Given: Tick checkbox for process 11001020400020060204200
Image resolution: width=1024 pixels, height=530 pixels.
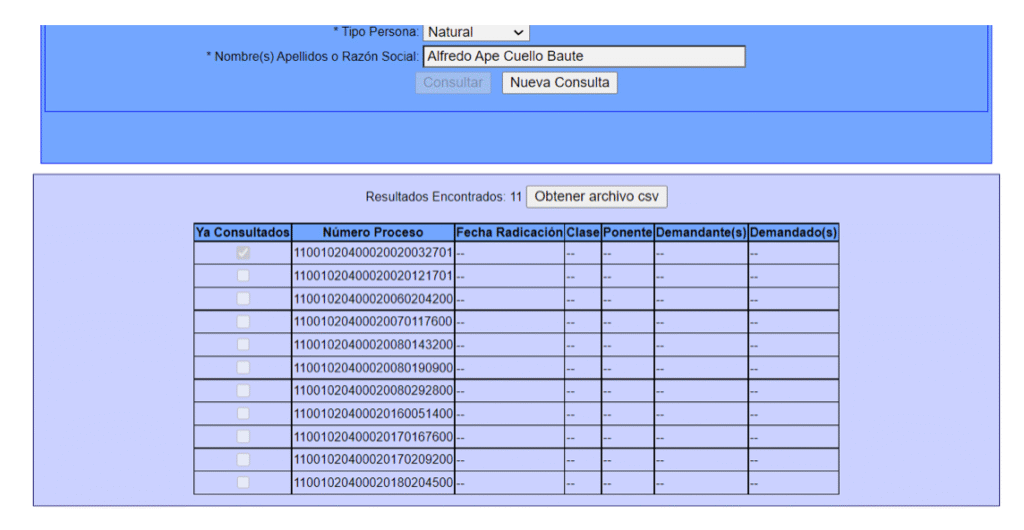Looking at the screenshot, I should [243, 299].
